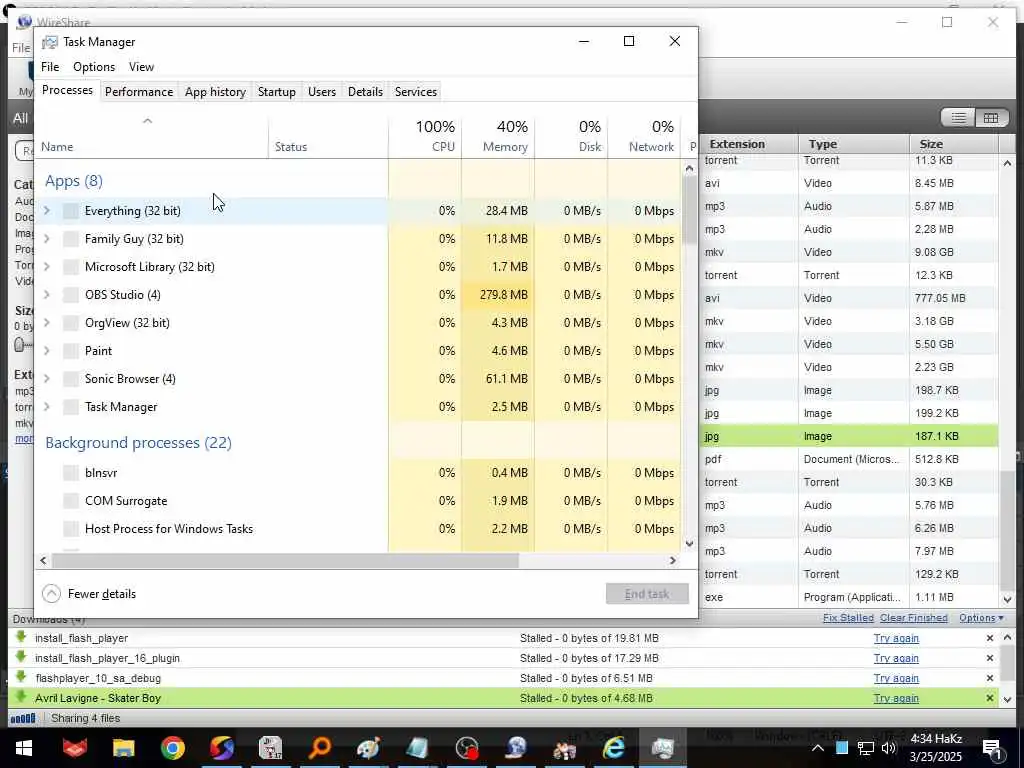Click the End task button
The image size is (1024, 768).
coord(647,594)
